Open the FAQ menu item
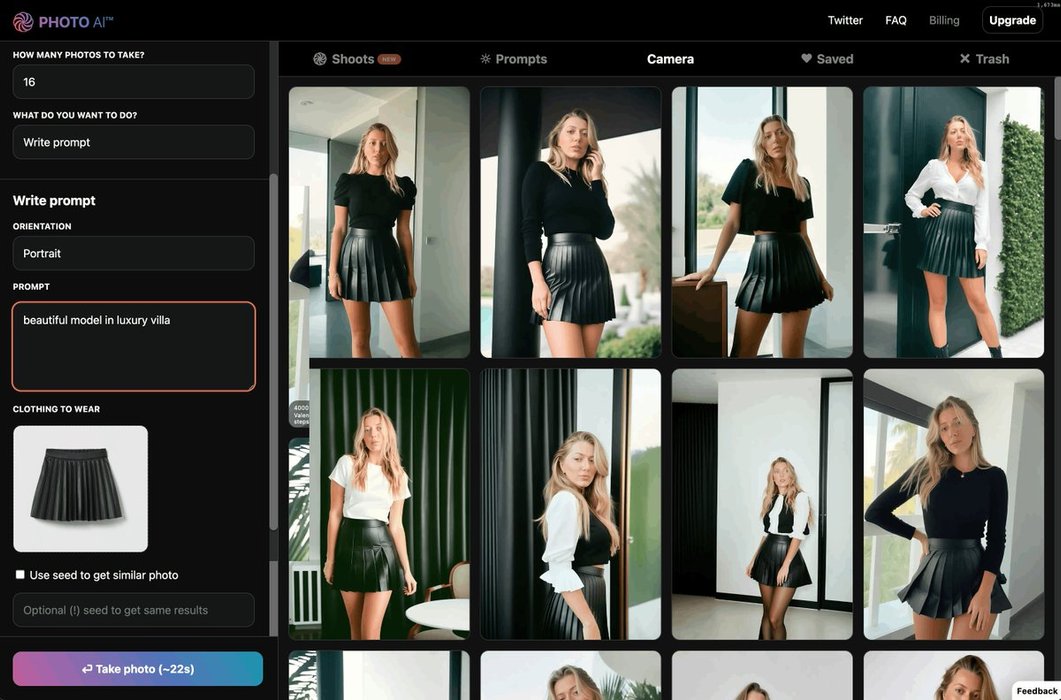 point(896,20)
